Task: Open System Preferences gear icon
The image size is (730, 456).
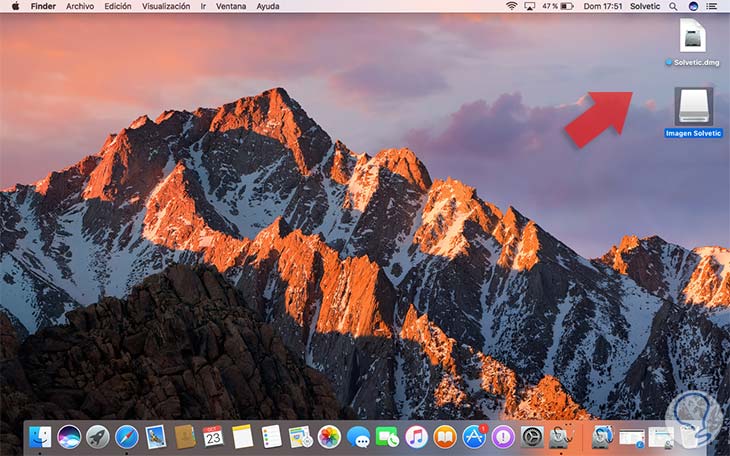Action: [x=532, y=437]
